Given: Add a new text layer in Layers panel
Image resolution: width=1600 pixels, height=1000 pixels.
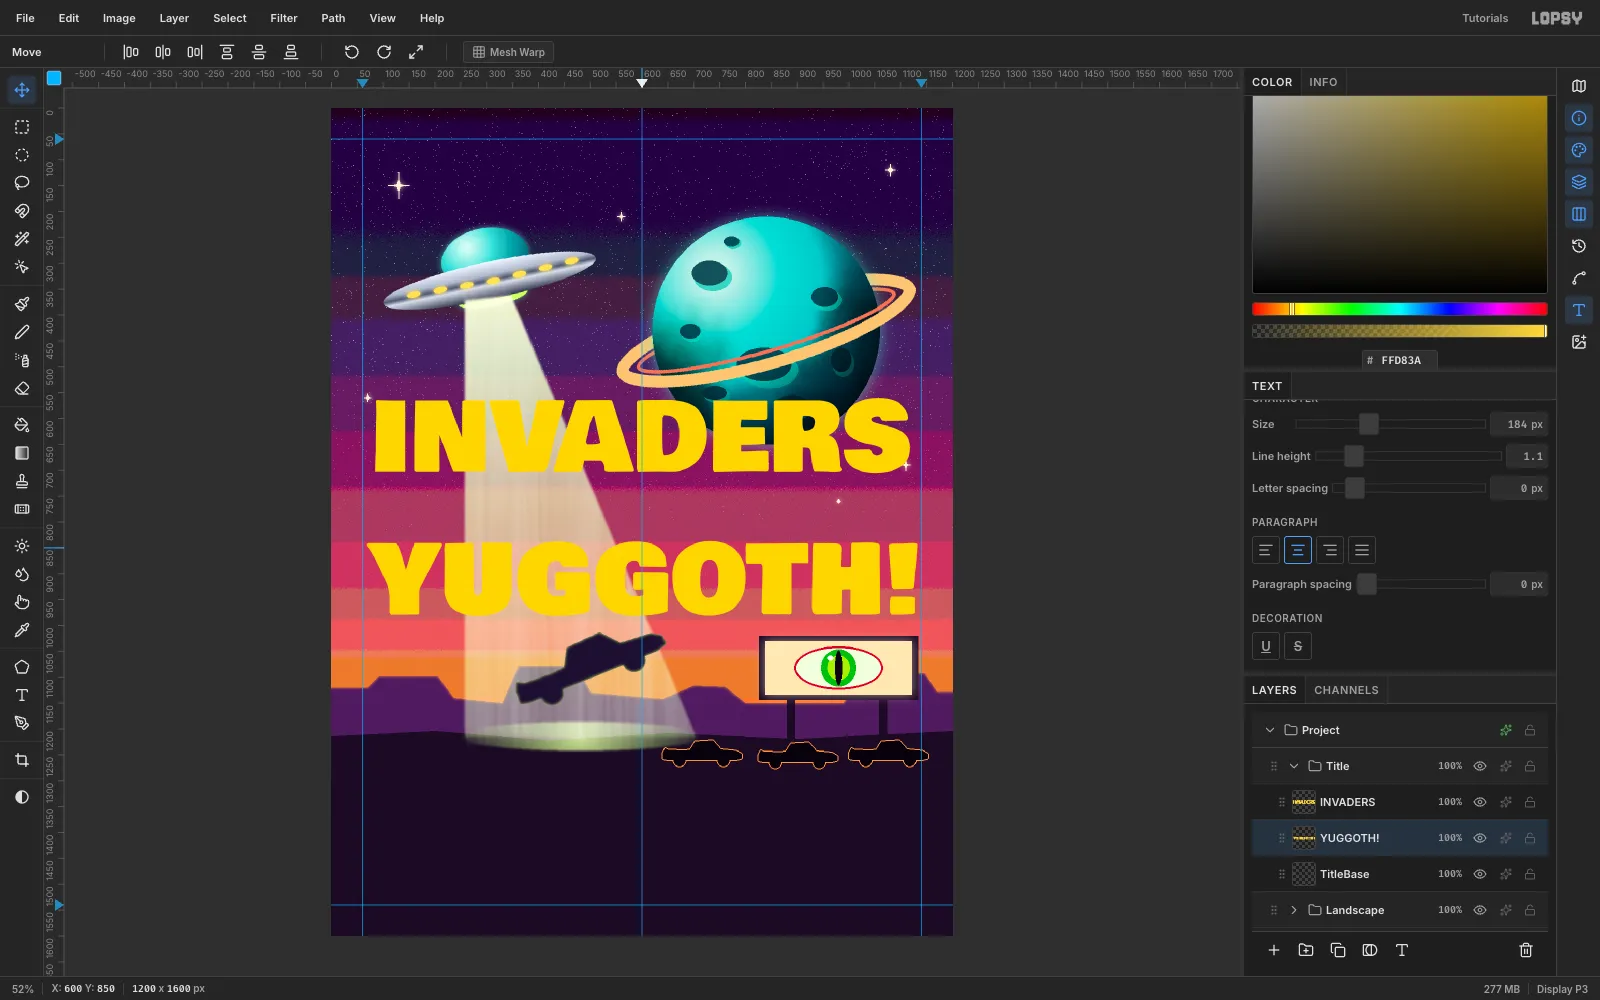Looking at the screenshot, I should [x=1402, y=950].
